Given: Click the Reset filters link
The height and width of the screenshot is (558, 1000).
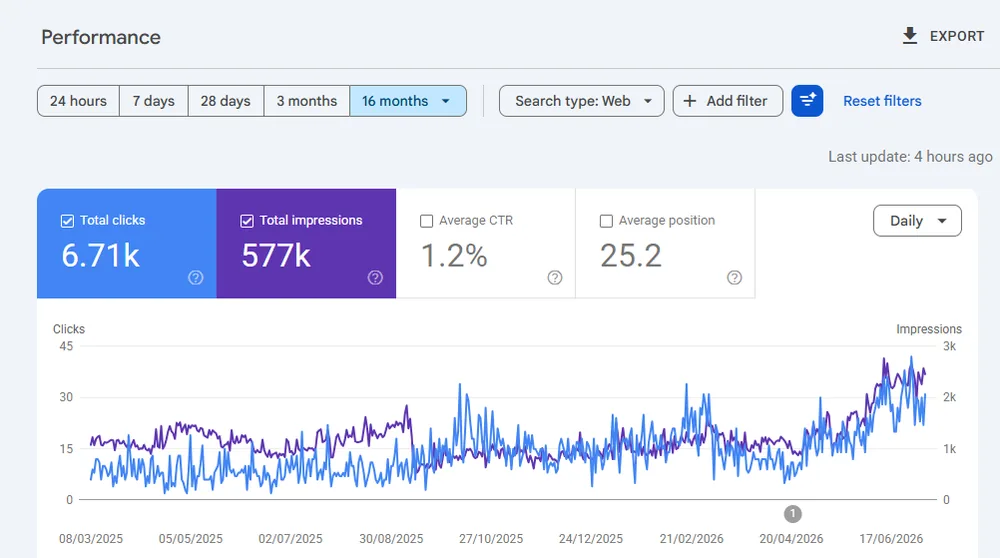Looking at the screenshot, I should click(882, 101).
